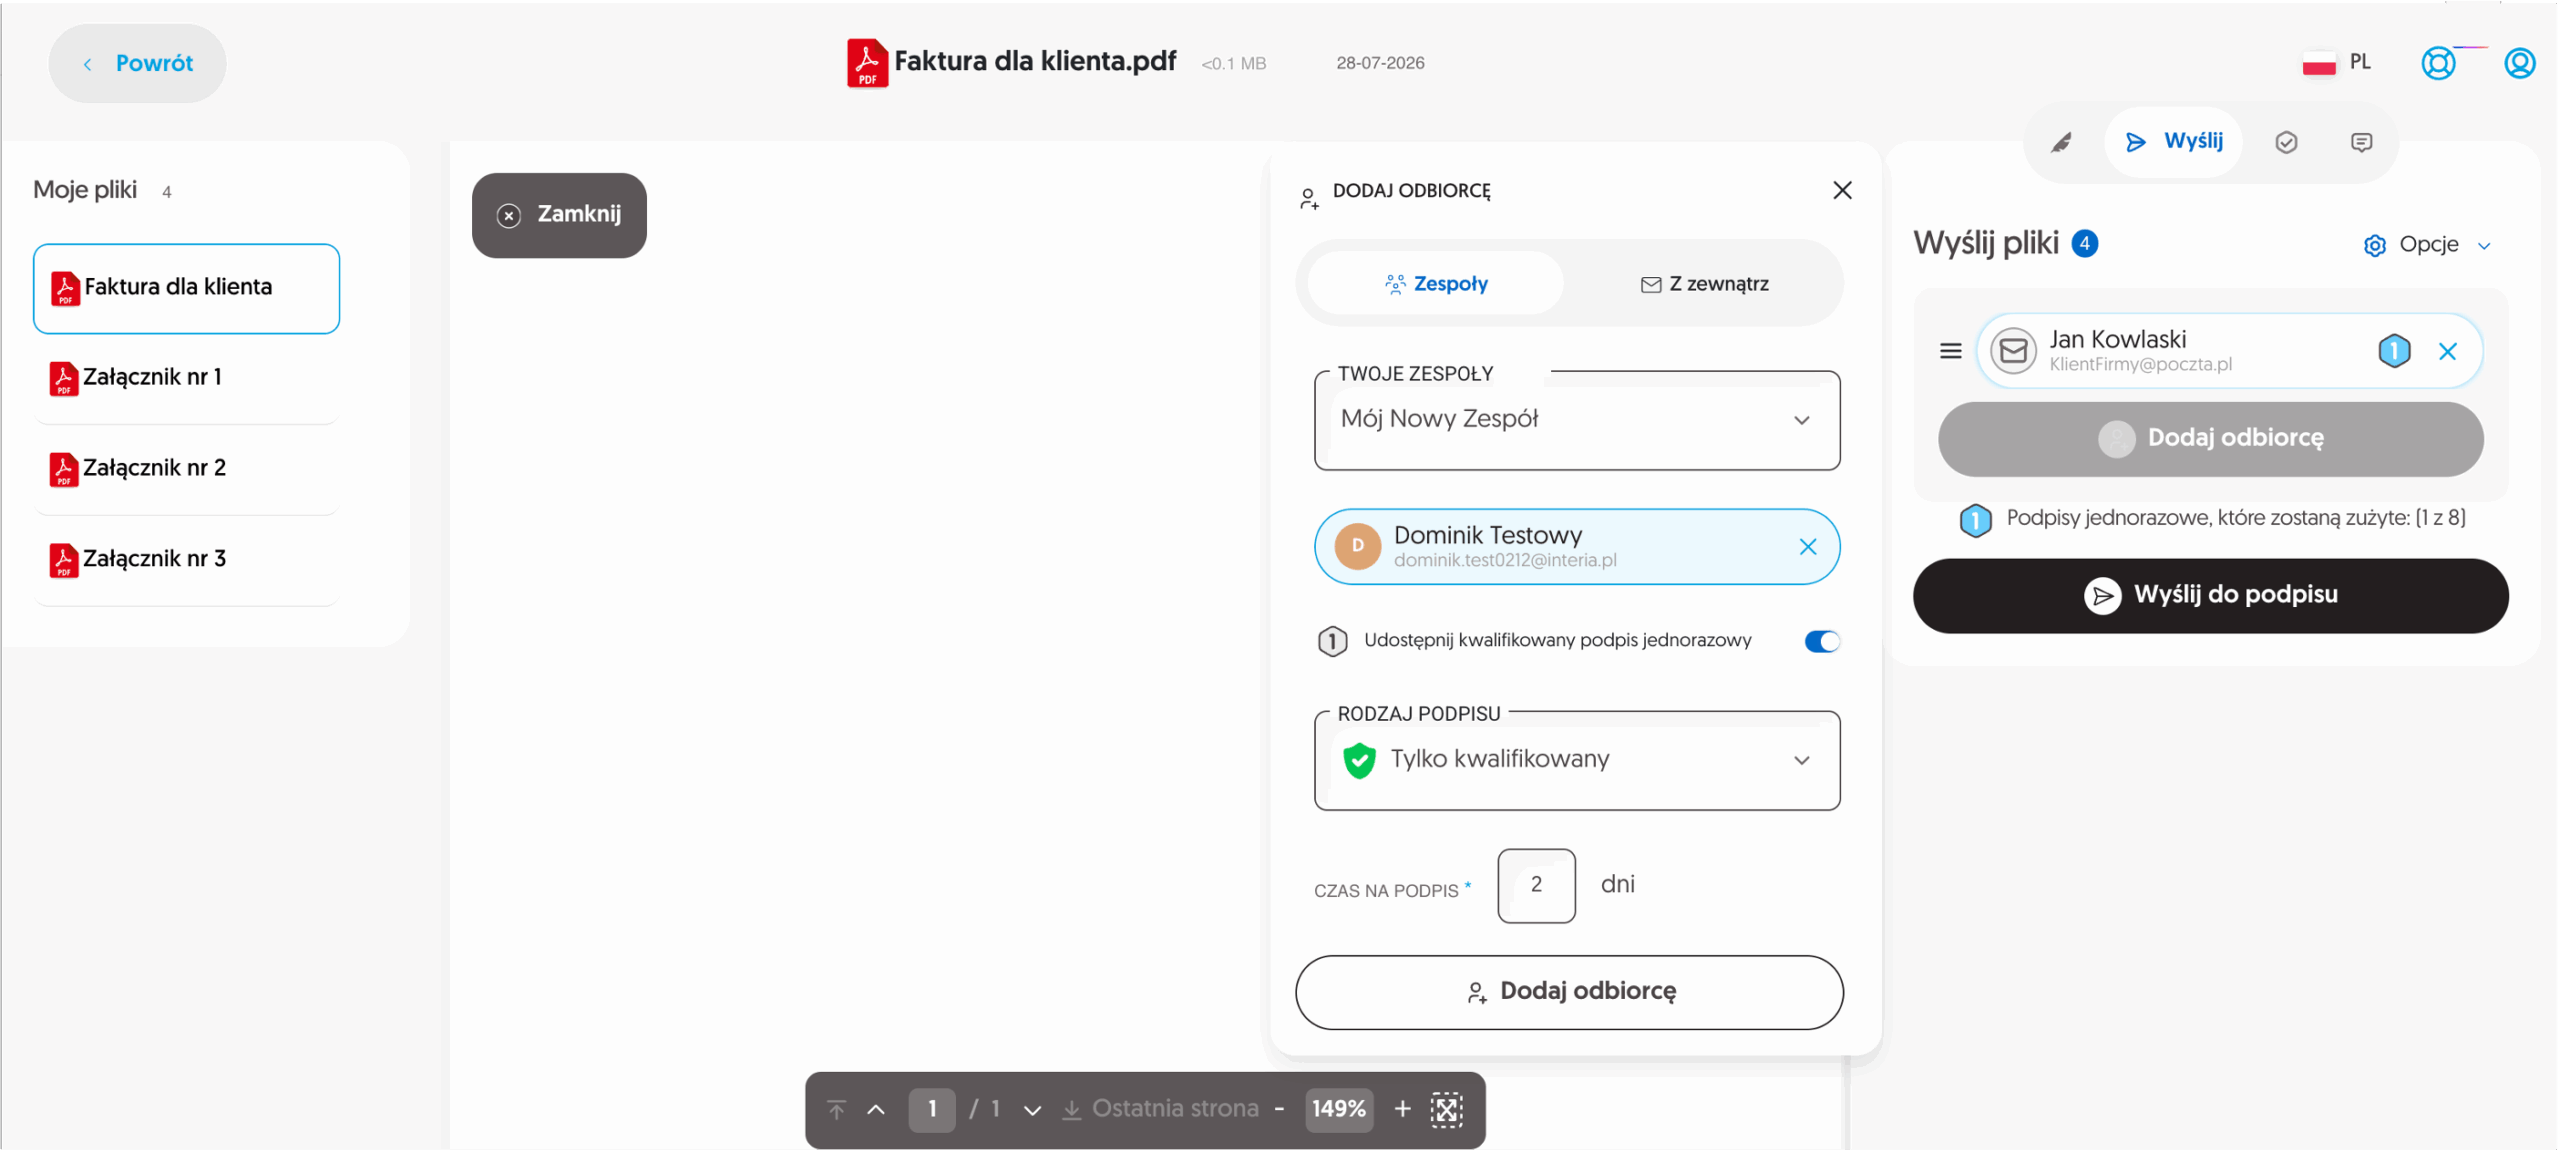Open the help lifebuoy icon

point(2438,63)
